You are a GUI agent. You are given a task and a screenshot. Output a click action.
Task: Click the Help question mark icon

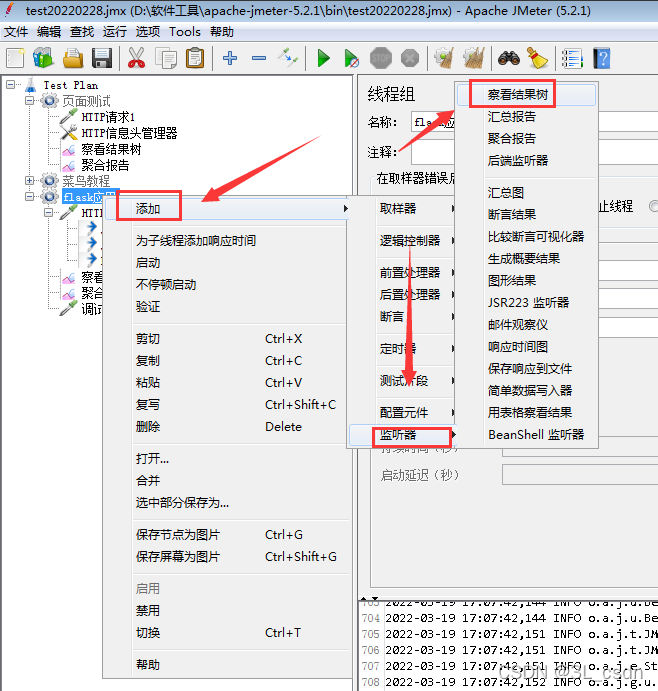point(602,58)
